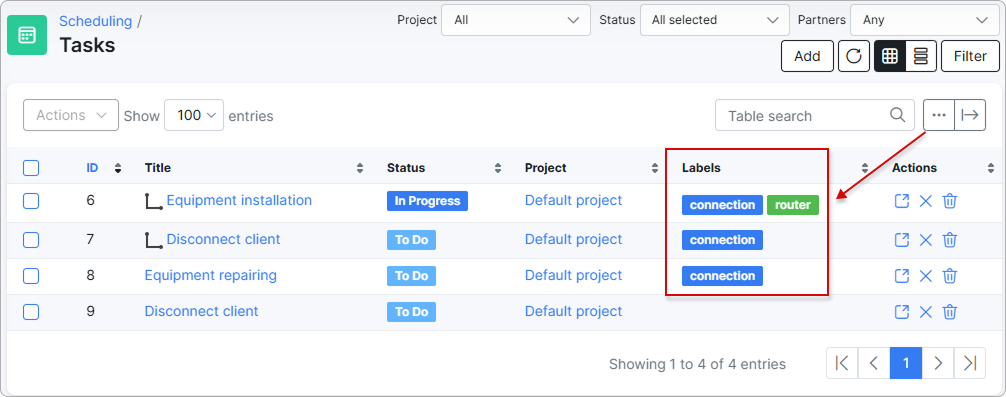The width and height of the screenshot is (1006, 397).
Task: Delete task 9 using the trash icon
Action: 950,312
